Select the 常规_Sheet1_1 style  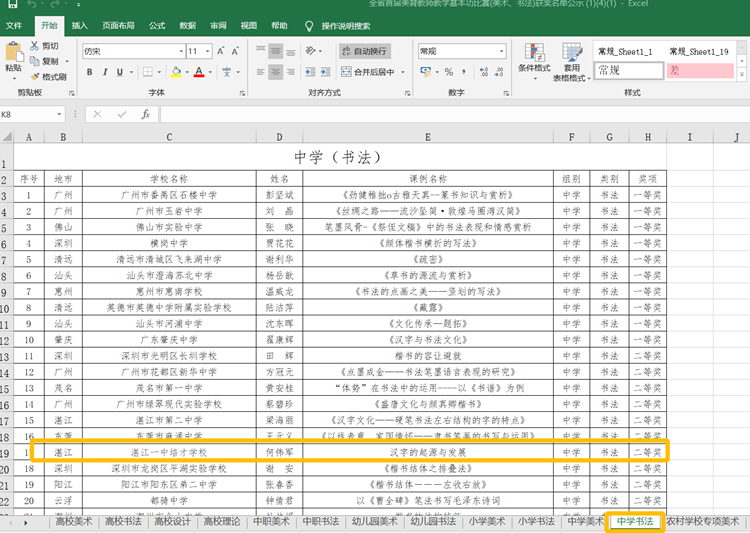pyautogui.click(x=625, y=52)
